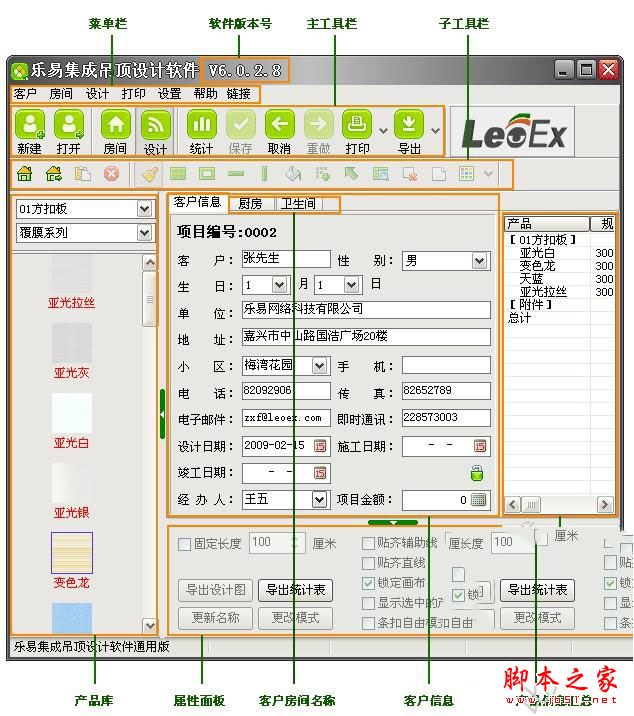Click the green padlock icon
634x716 pixels.
[x=477, y=474]
